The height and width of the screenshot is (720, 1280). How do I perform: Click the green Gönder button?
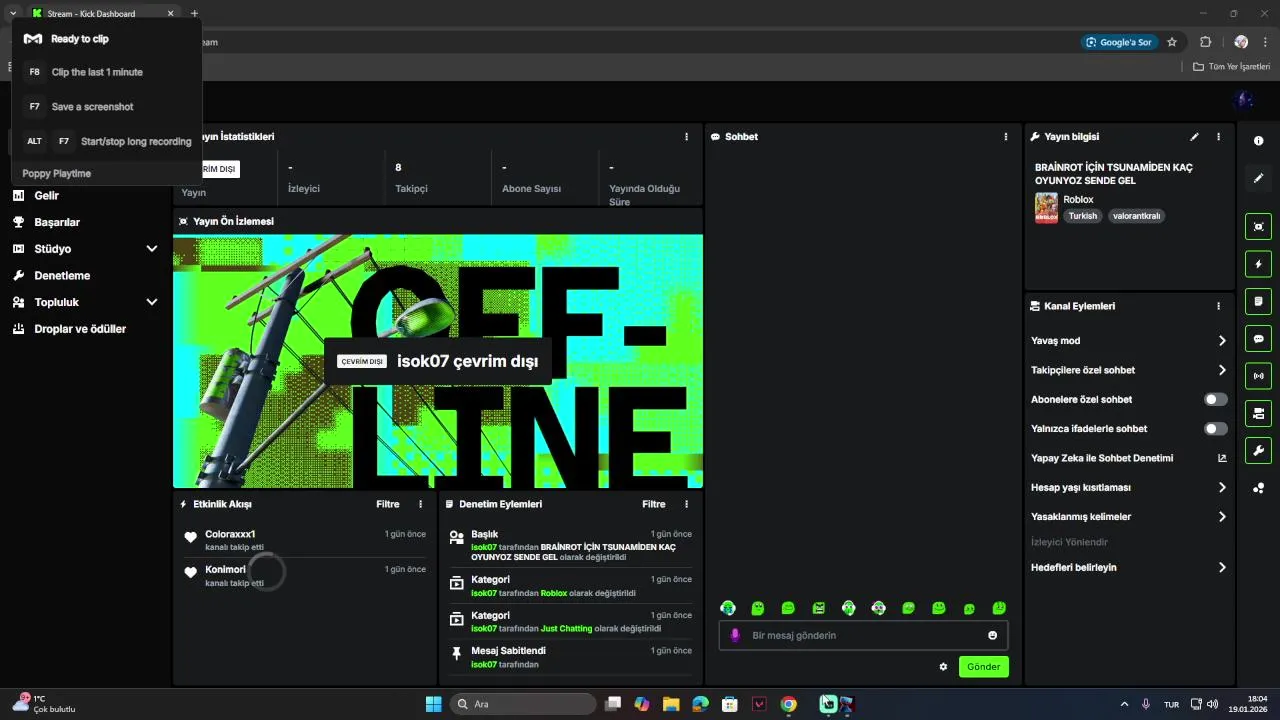pyautogui.click(x=984, y=666)
